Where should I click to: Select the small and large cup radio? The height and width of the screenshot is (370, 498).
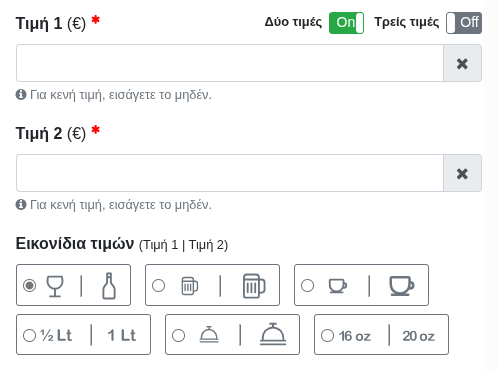coord(307,285)
